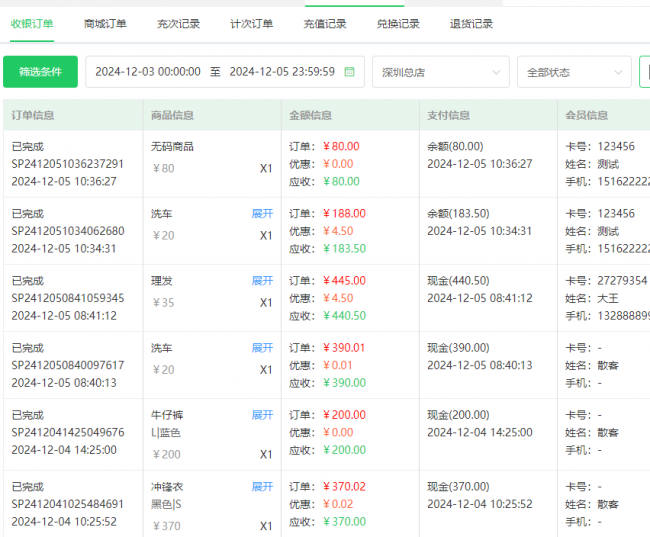The height and width of the screenshot is (537, 650).
Task: Open the 全部状态 status dropdown
Action: click(x=574, y=72)
